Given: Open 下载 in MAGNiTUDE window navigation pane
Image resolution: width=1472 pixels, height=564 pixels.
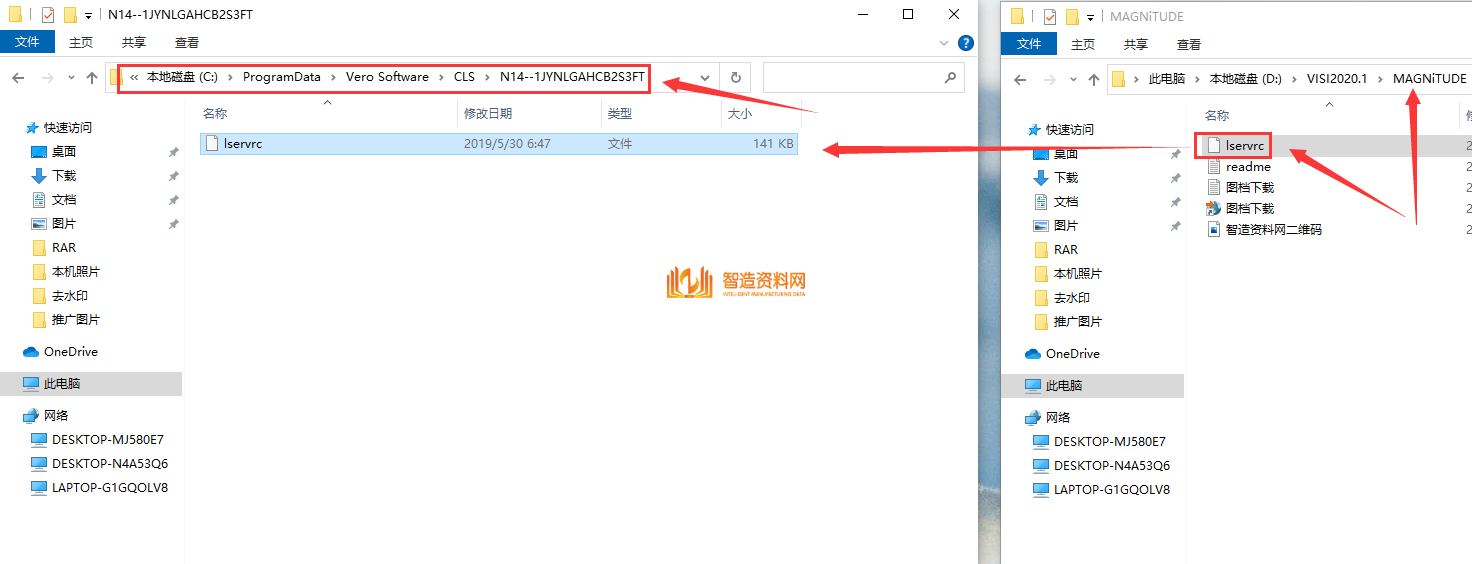Looking at the screenshot, I should point(1065,178).
